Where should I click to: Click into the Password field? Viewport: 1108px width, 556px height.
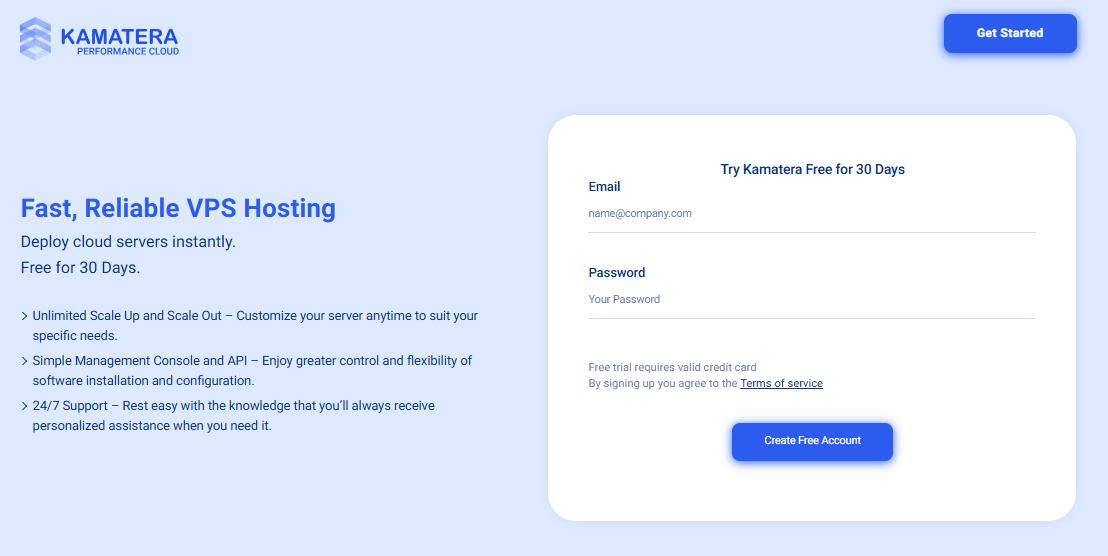click(811, 300)
